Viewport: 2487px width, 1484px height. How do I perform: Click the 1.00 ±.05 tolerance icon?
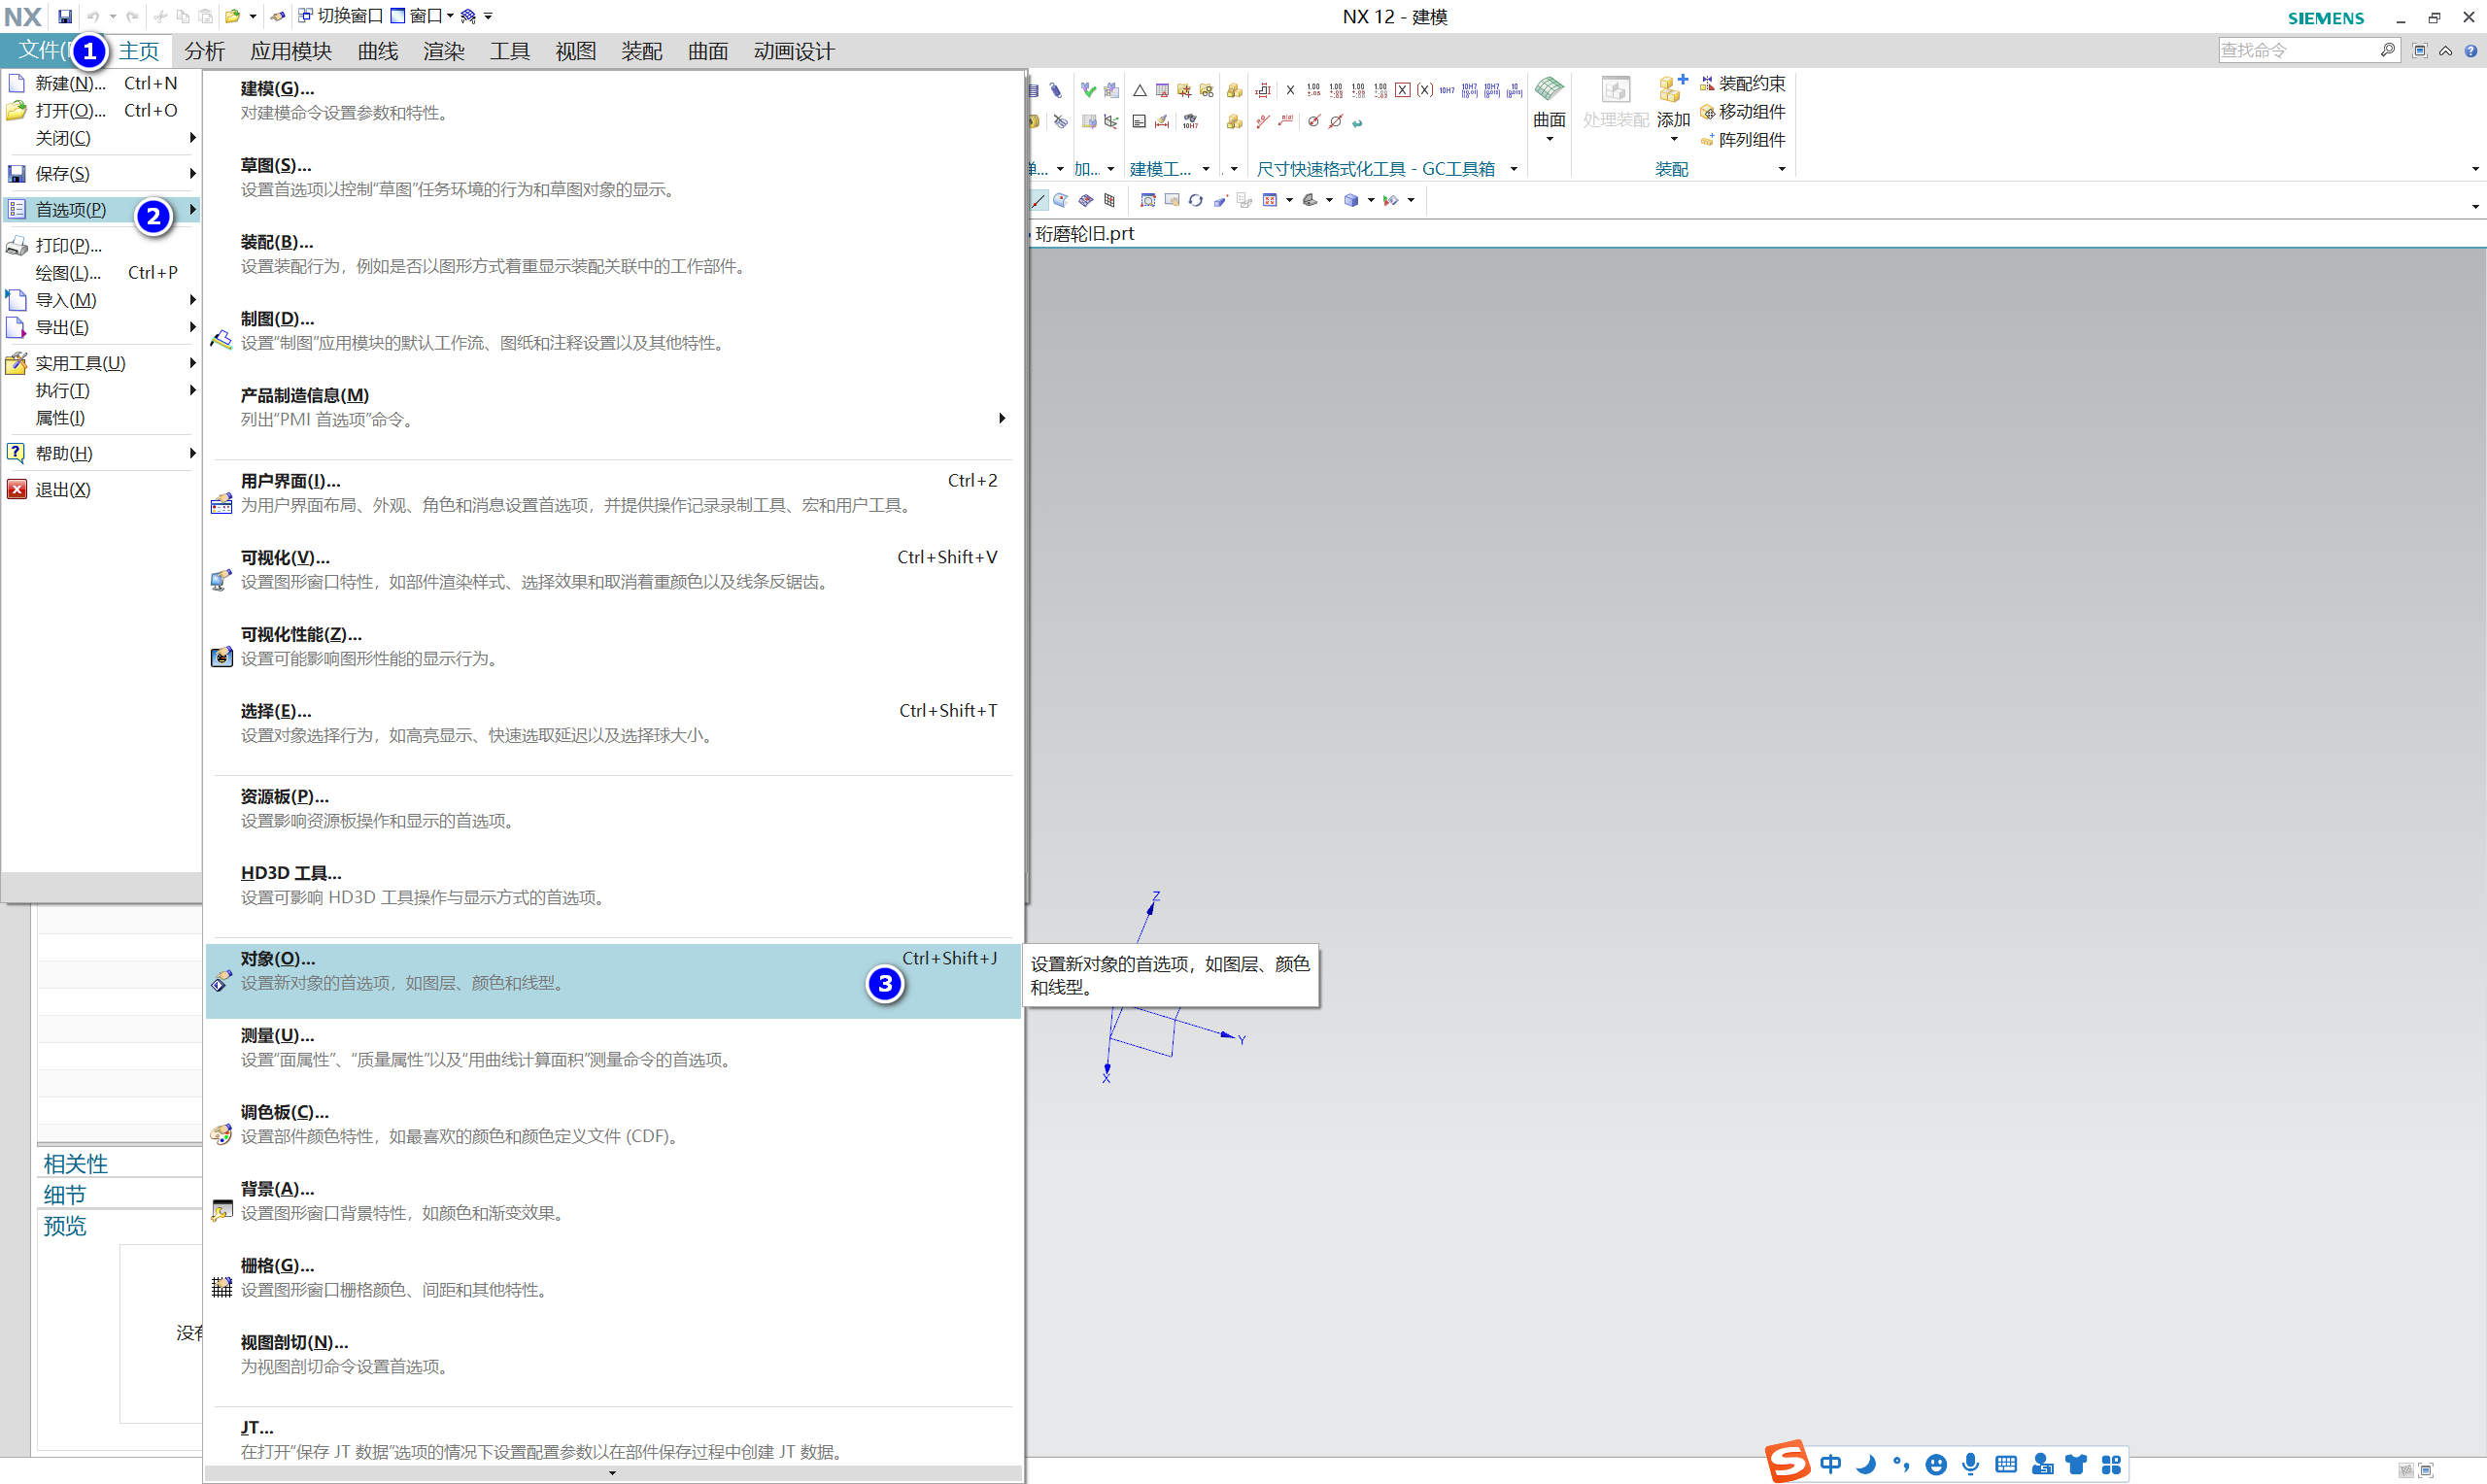point(1313,90)
